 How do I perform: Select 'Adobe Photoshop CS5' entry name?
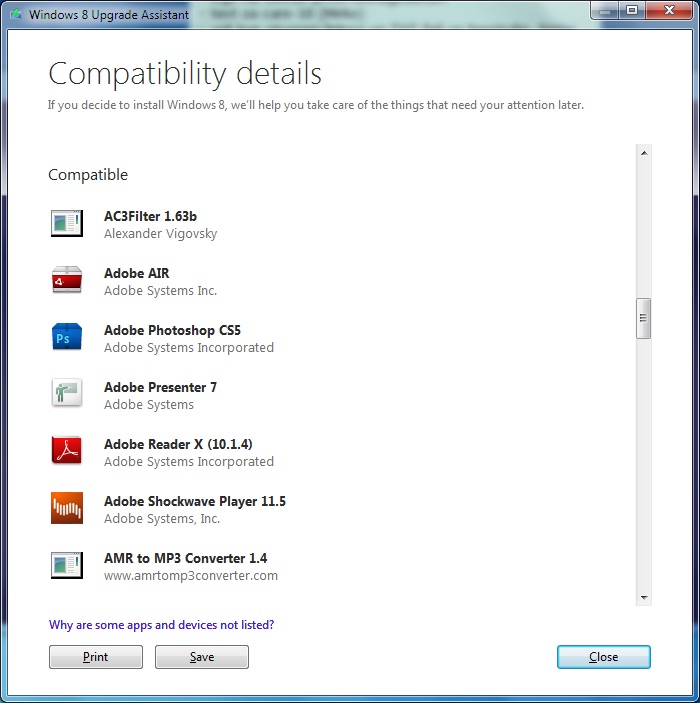[x=173, y=330]
